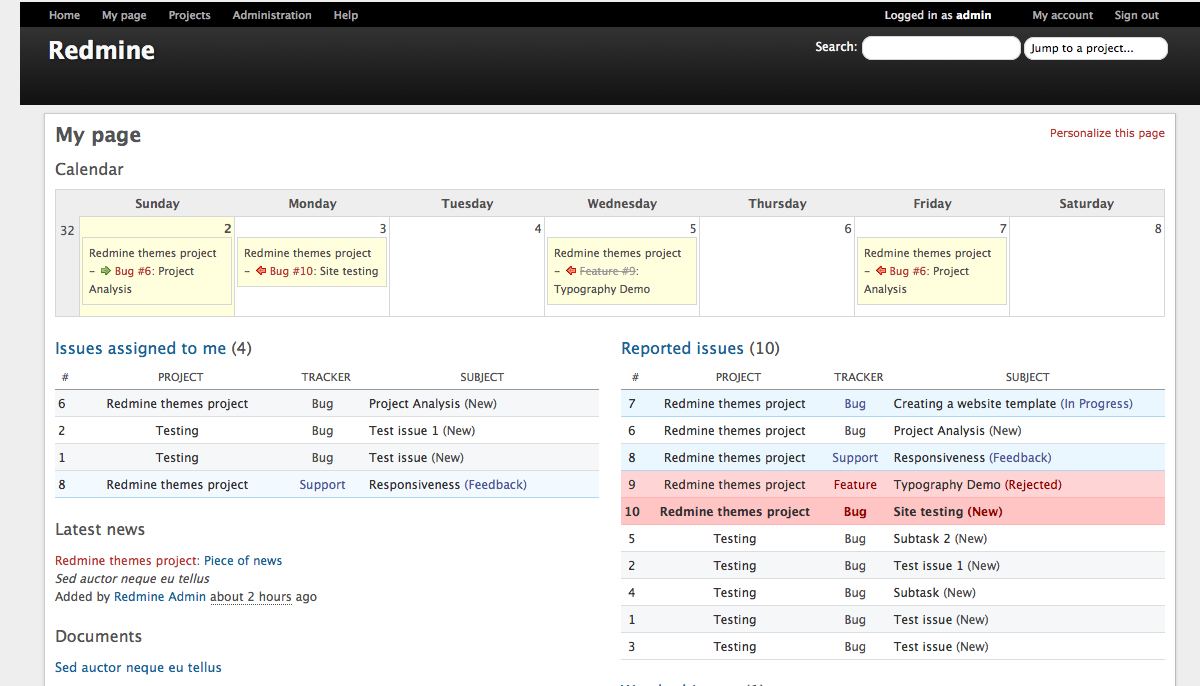Viewport: 1200px width, 686px height.
Task: Open the Piece of news link
Action: (243, 561)
